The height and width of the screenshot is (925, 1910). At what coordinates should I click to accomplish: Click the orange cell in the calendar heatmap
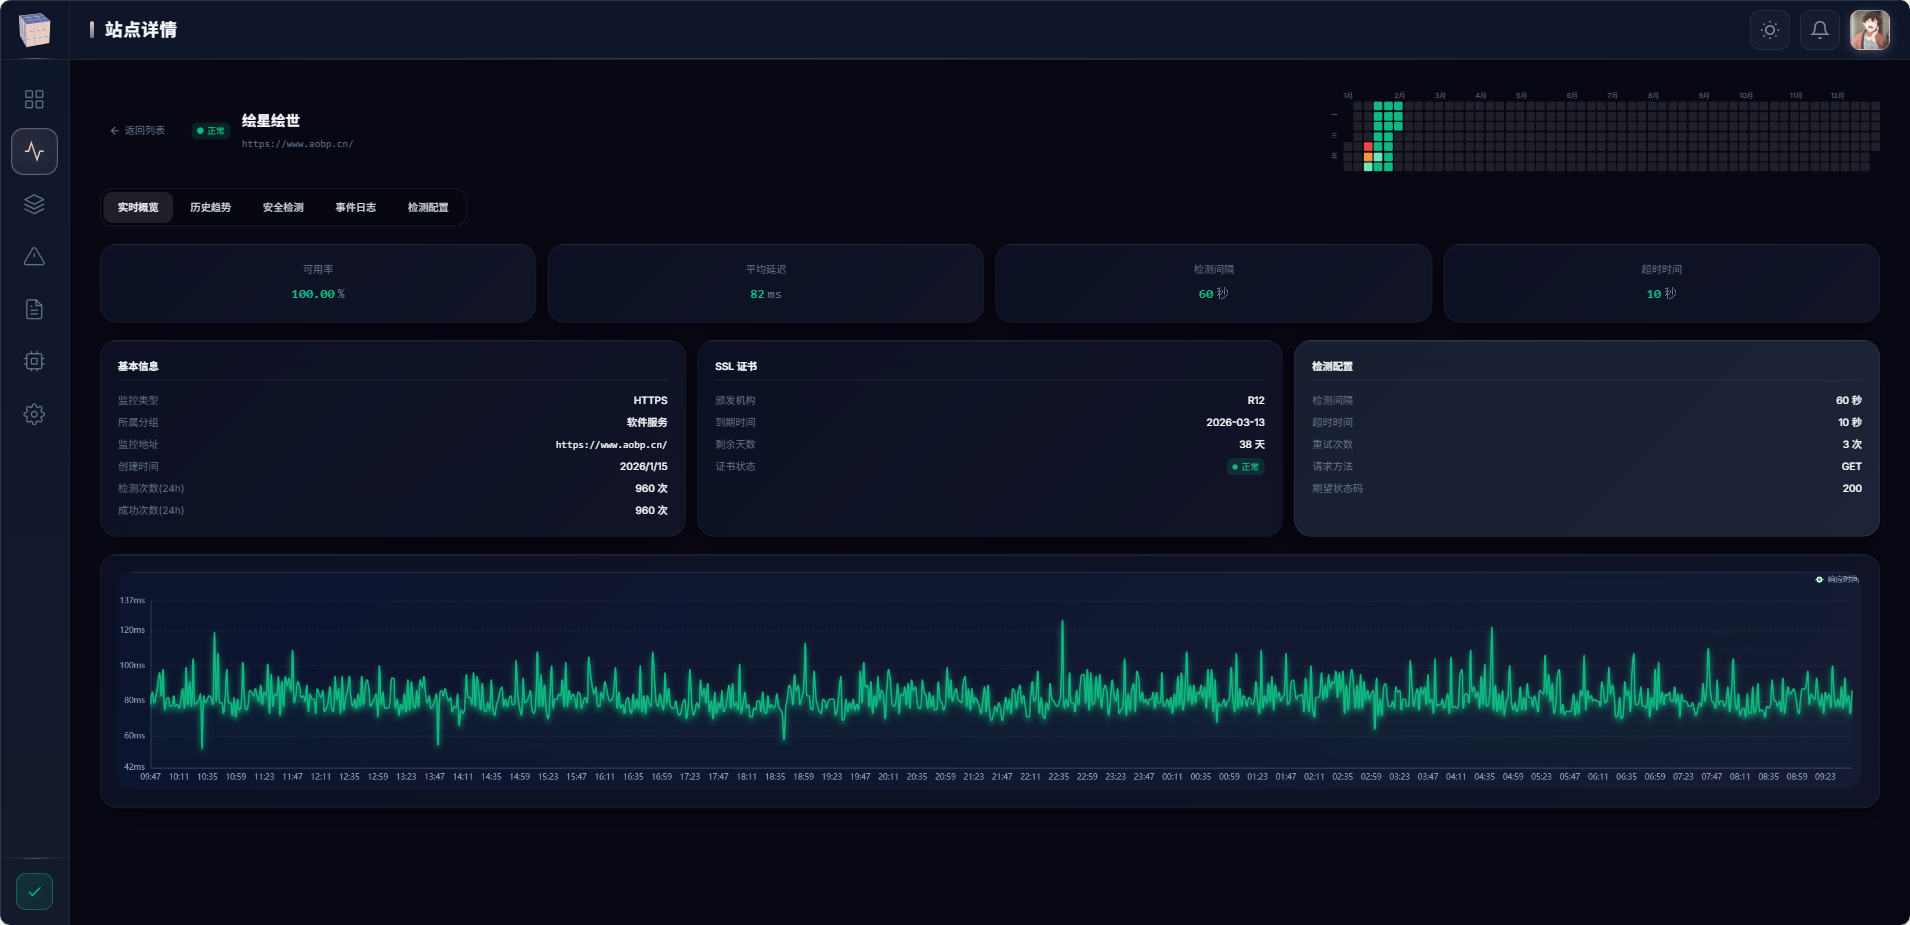pos(1368,157)
